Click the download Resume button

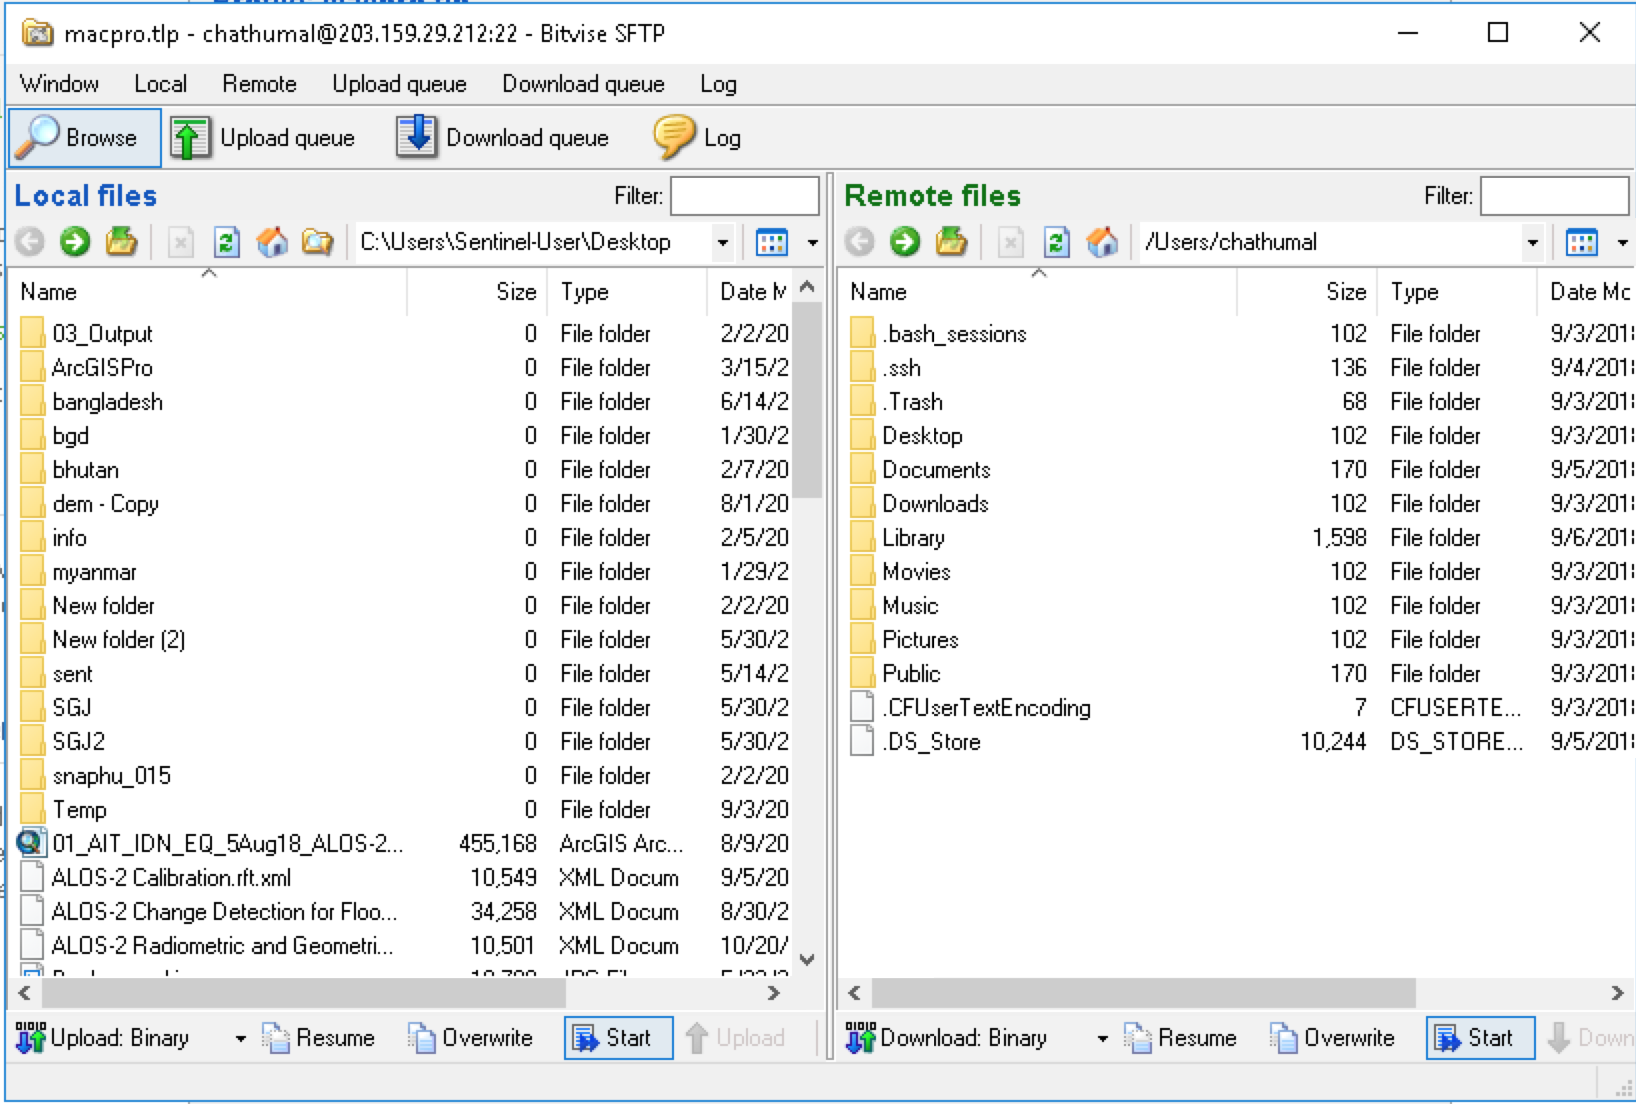(x=1180, y=1038)
